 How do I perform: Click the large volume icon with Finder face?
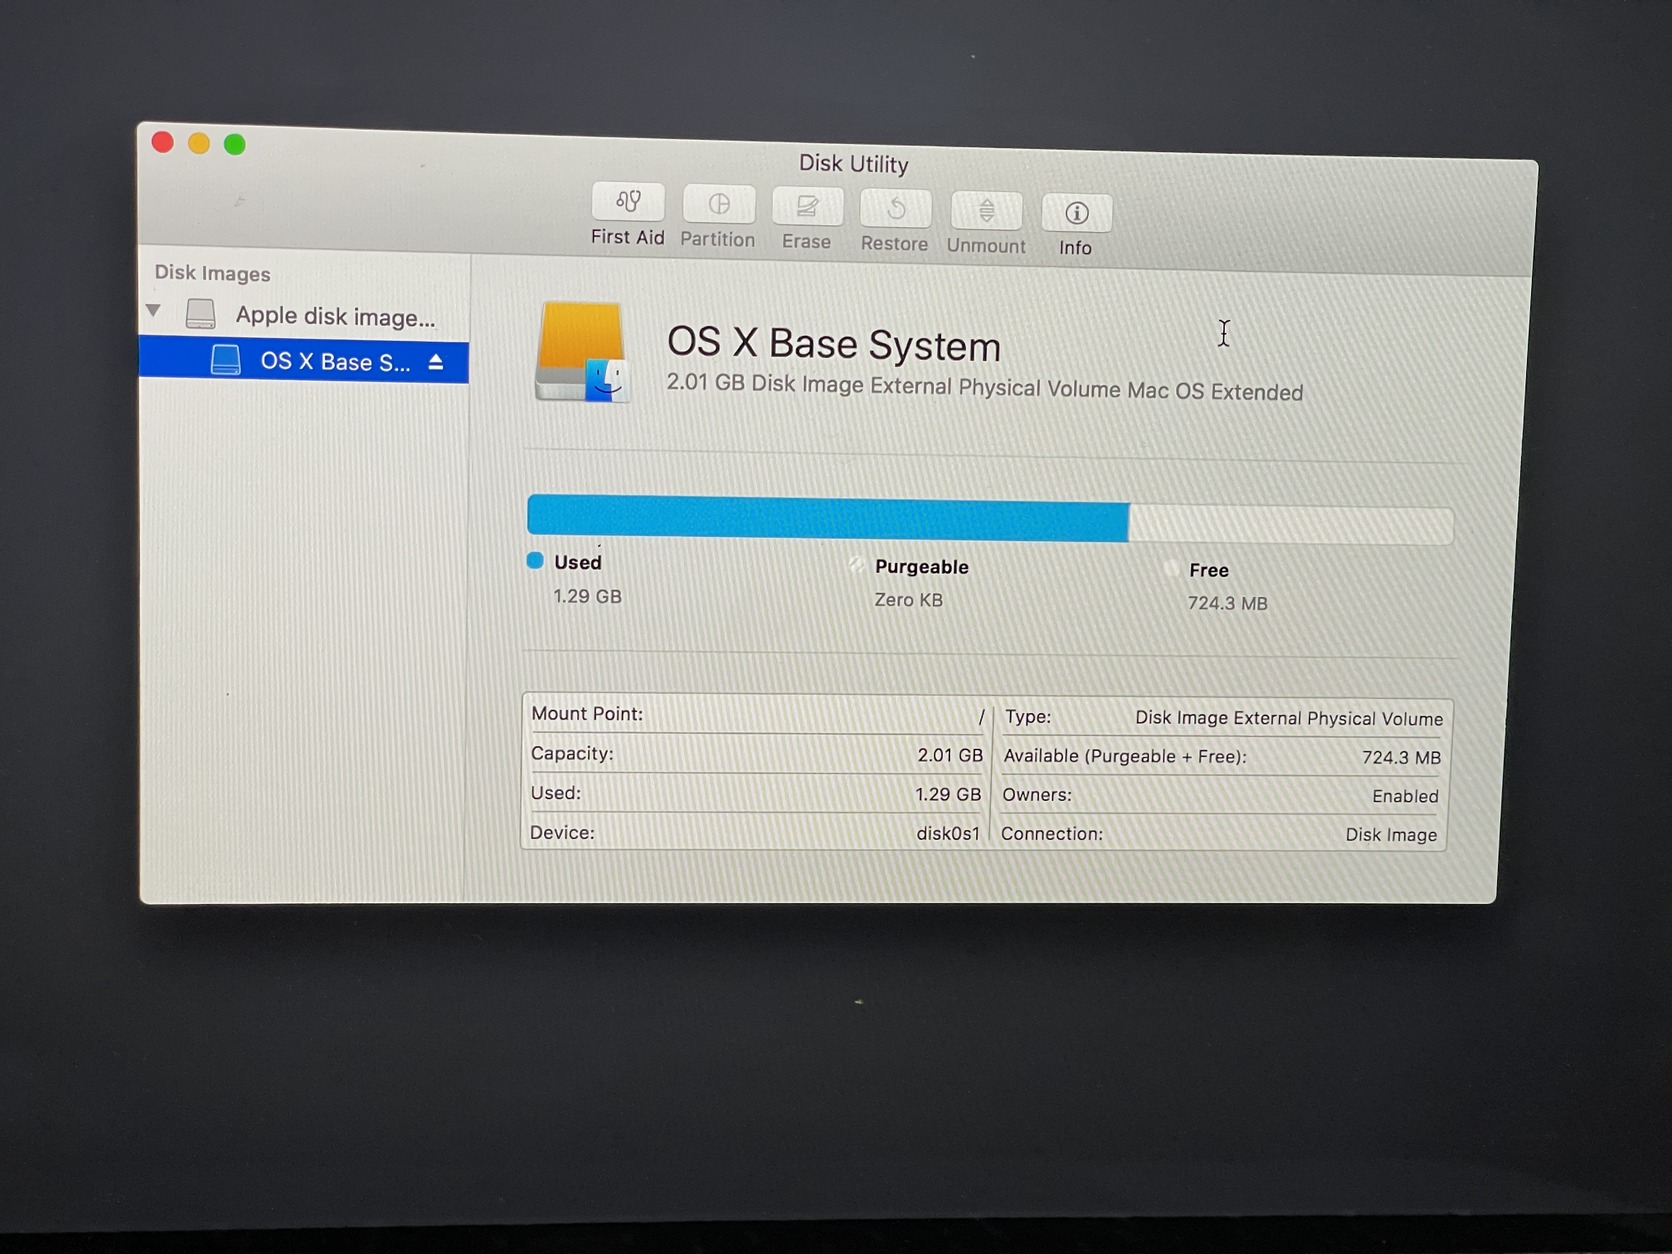[583, 352]
